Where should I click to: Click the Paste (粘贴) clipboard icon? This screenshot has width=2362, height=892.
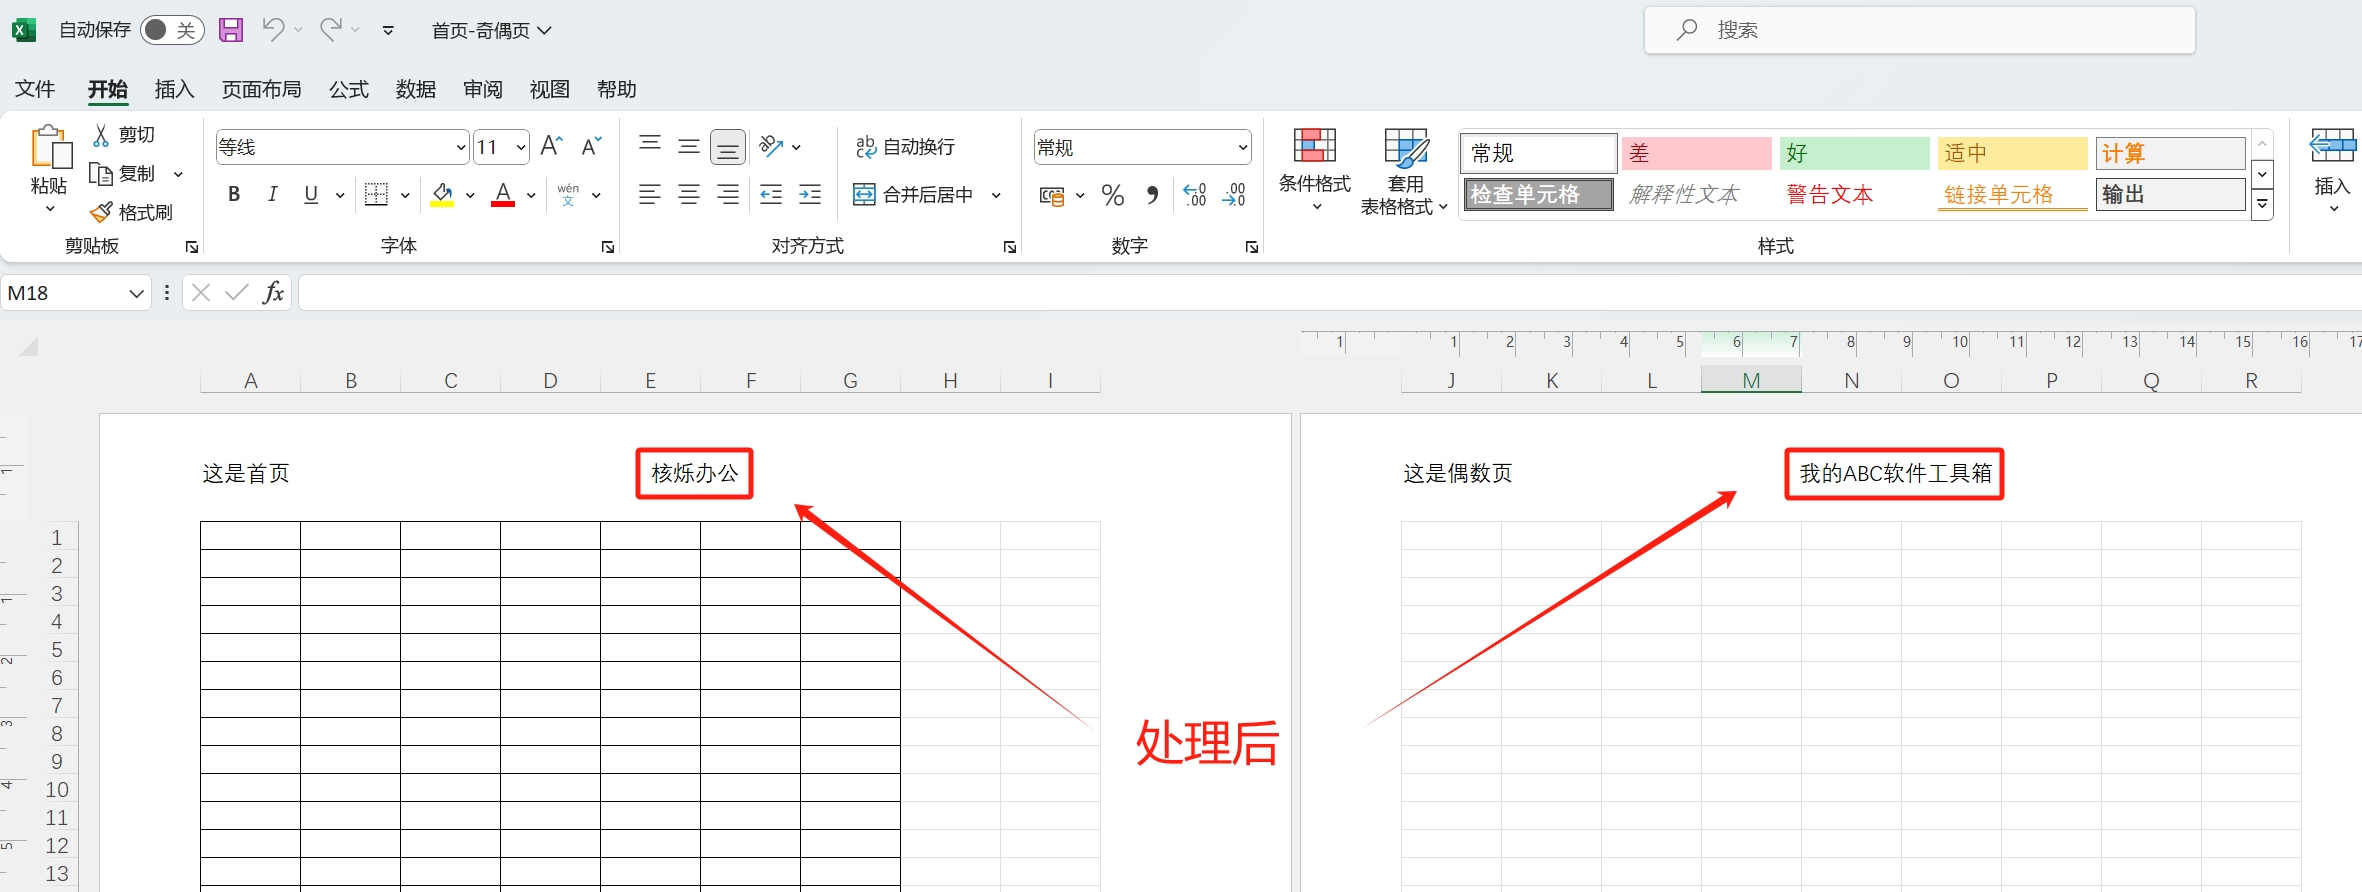click(50, 147)
